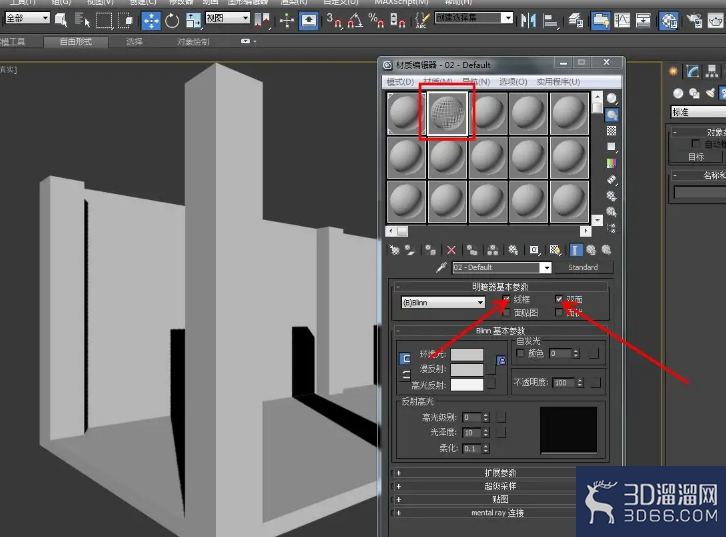Select the first material sample slot
726x537 pixels.
[x=406, y=113]
